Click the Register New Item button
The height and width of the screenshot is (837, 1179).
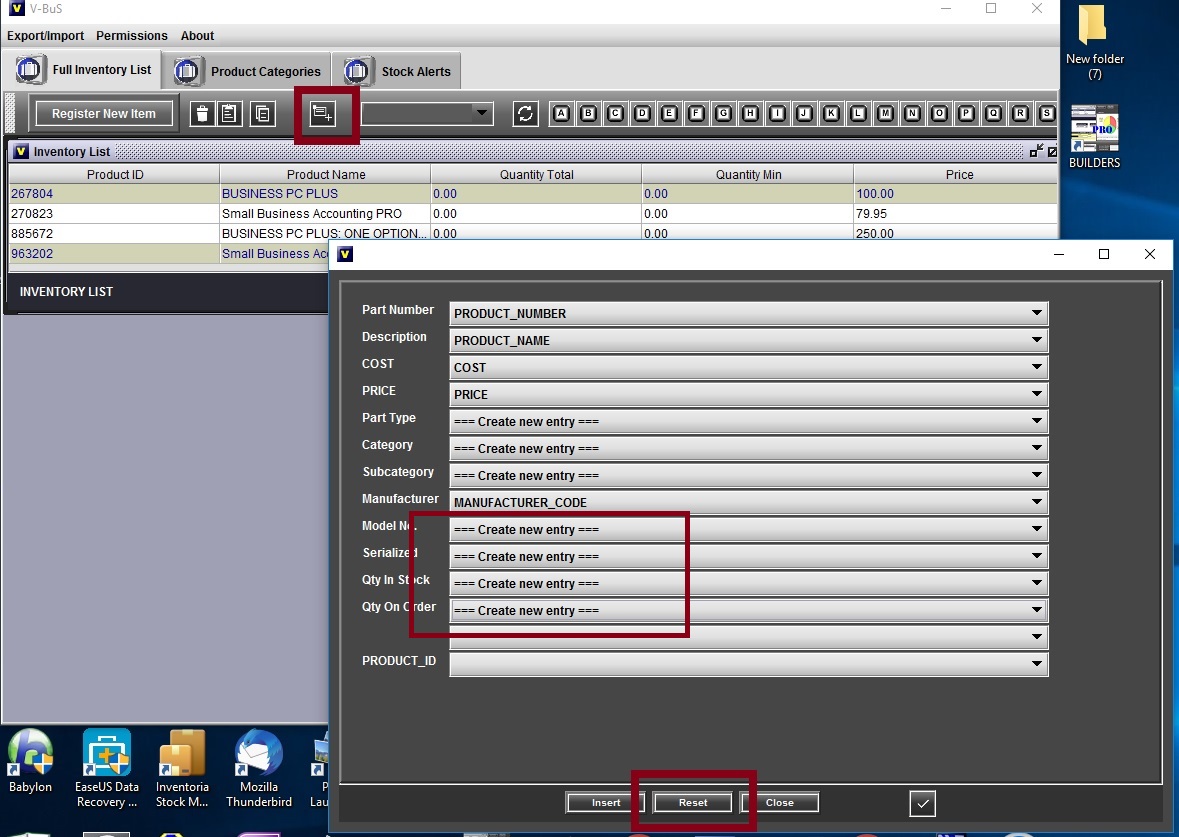(104, 114)
